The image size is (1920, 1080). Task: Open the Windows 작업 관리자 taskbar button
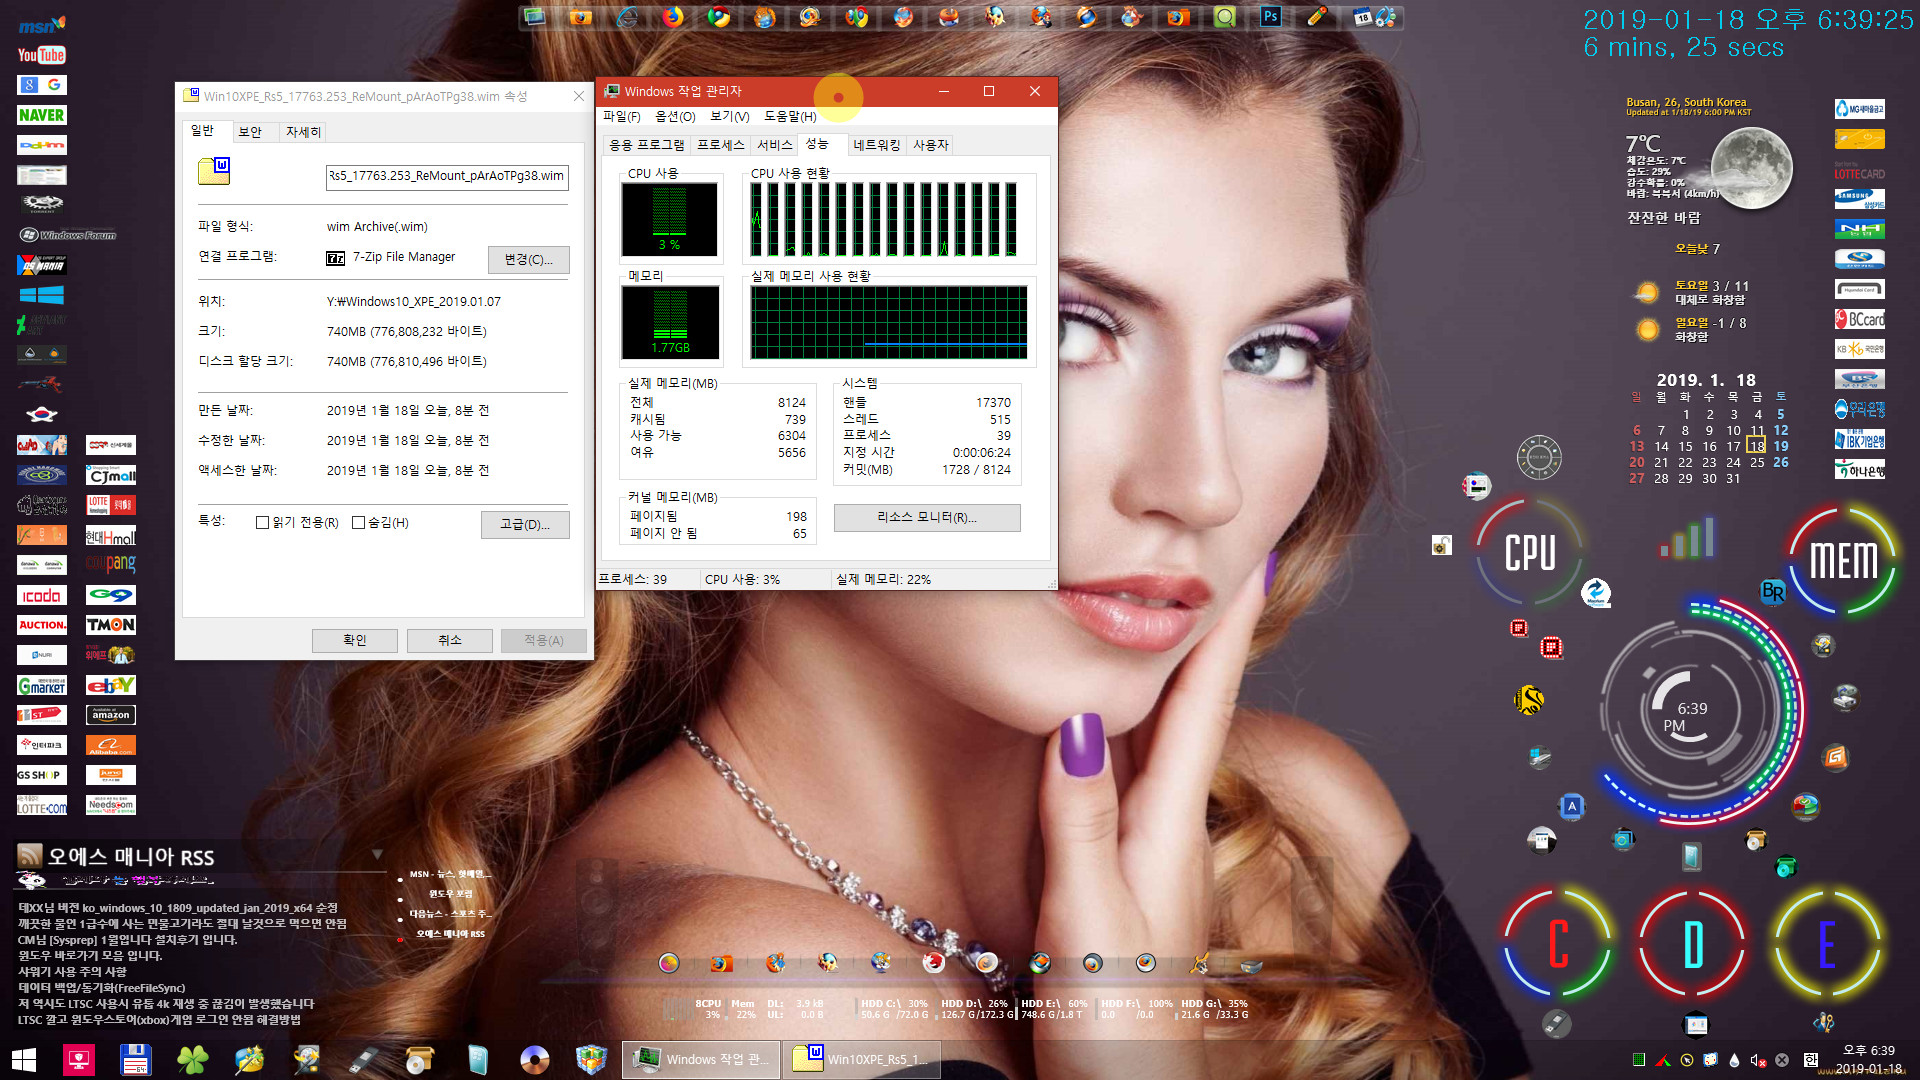click(x=701, y=1059)
